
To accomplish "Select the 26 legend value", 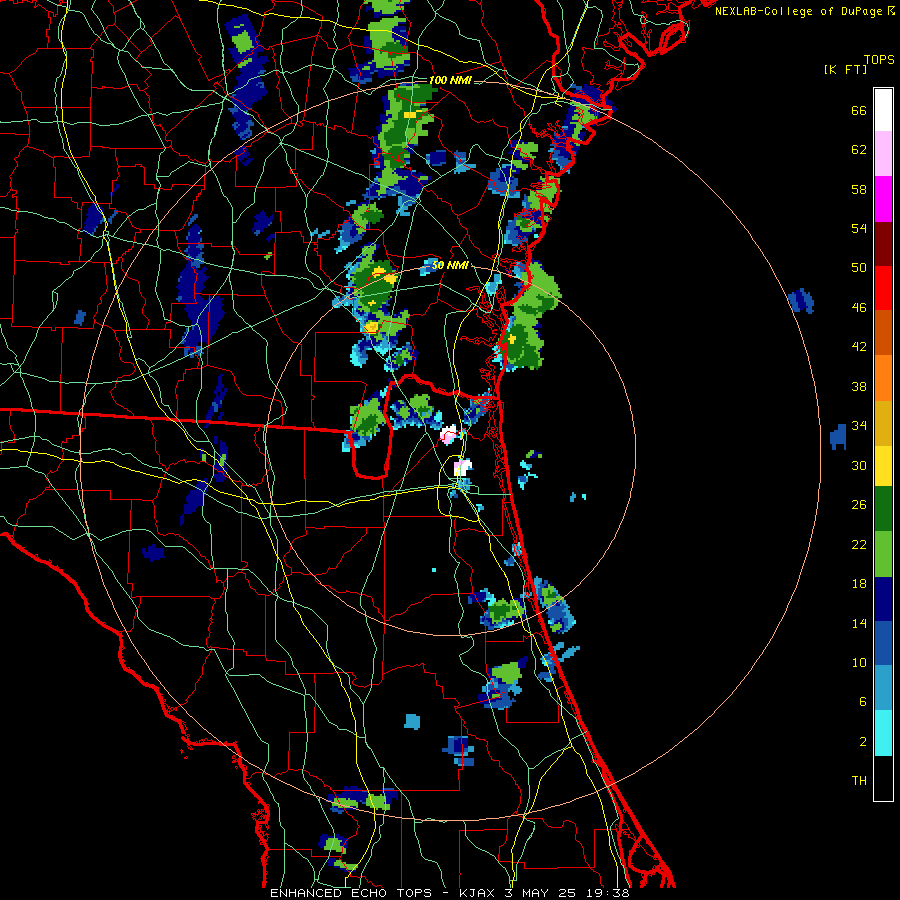I will click(x=859, y=505).
